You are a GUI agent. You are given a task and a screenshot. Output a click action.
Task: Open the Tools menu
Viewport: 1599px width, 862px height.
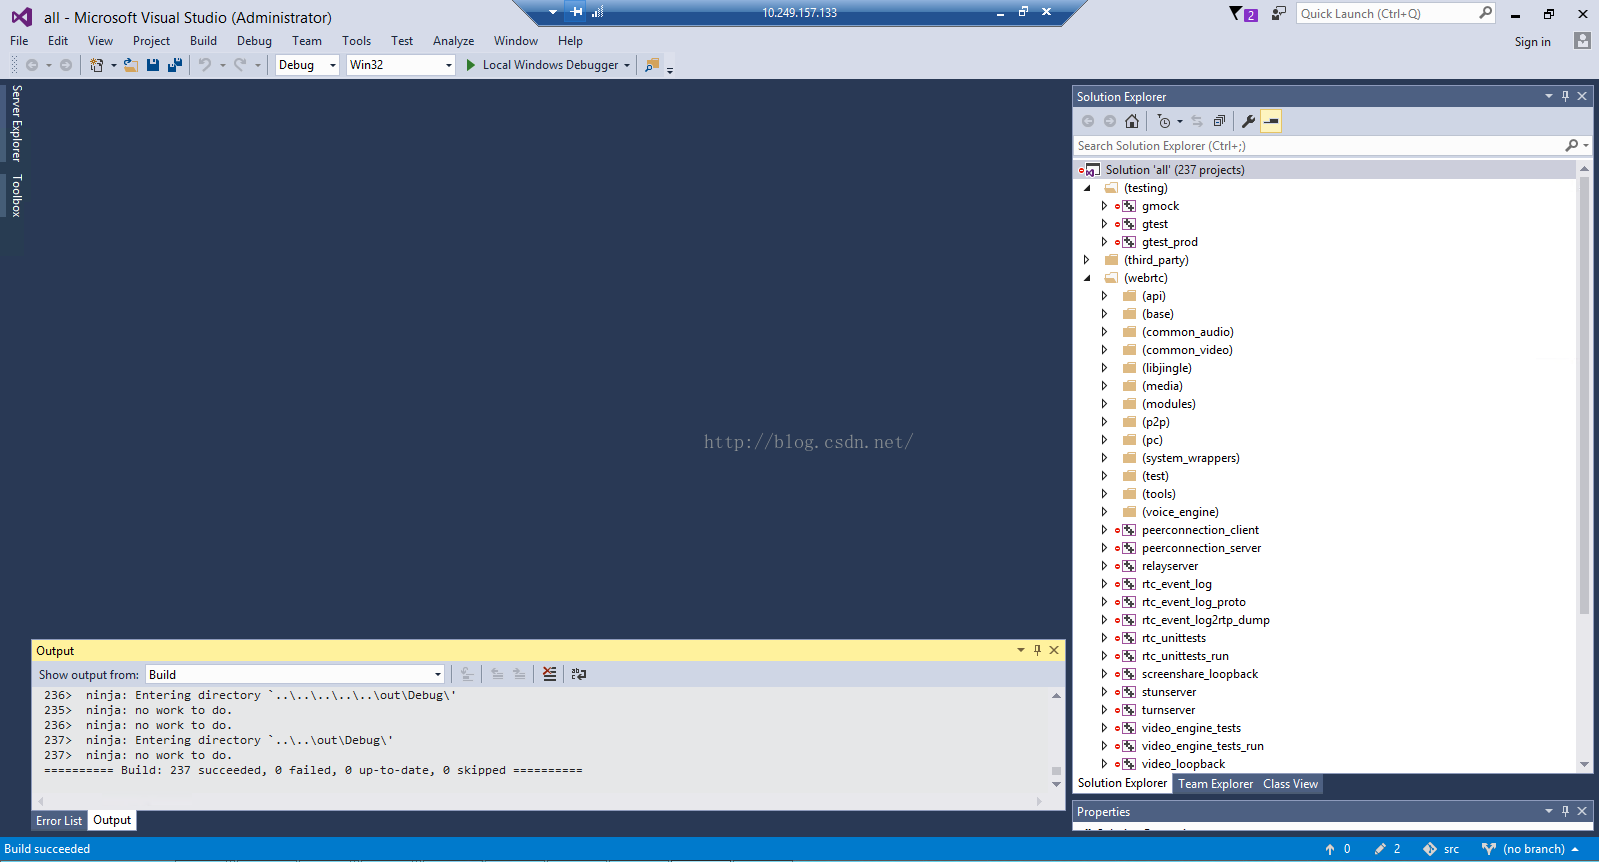coord(356,41)
